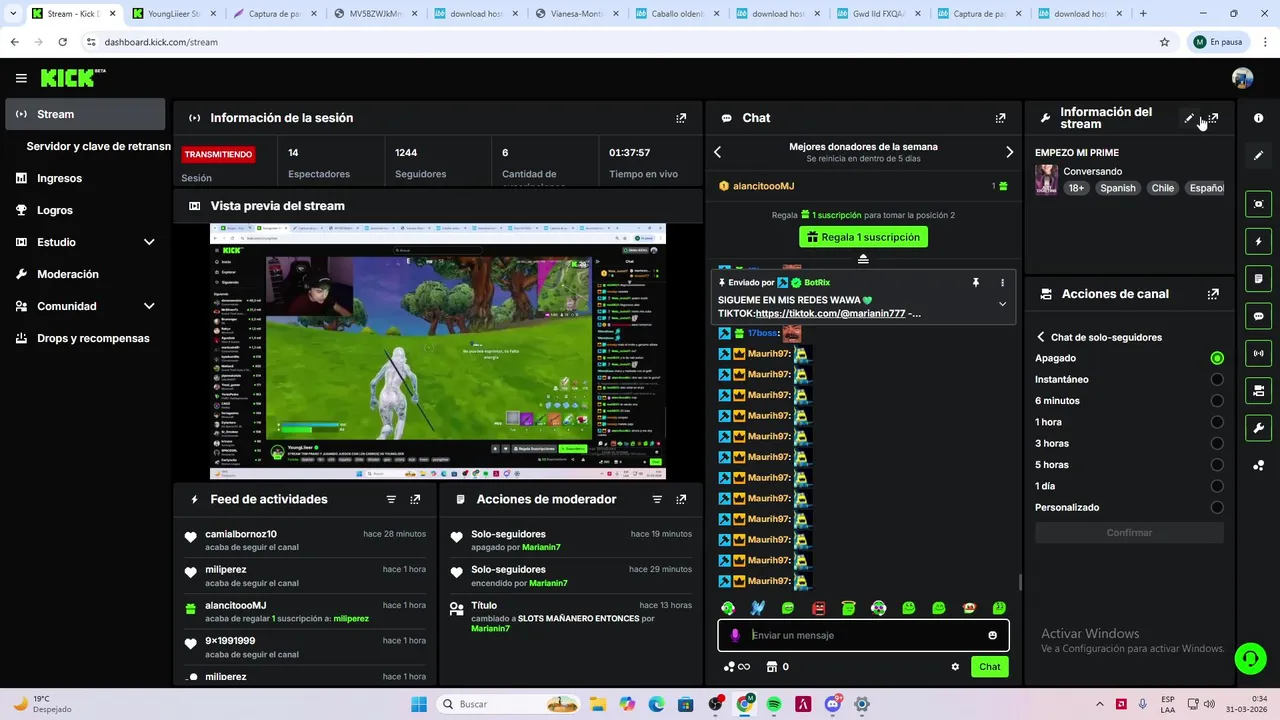
Task: Click the shop icon below chat input
Action: pyautogui.click(x=771, y=667)
